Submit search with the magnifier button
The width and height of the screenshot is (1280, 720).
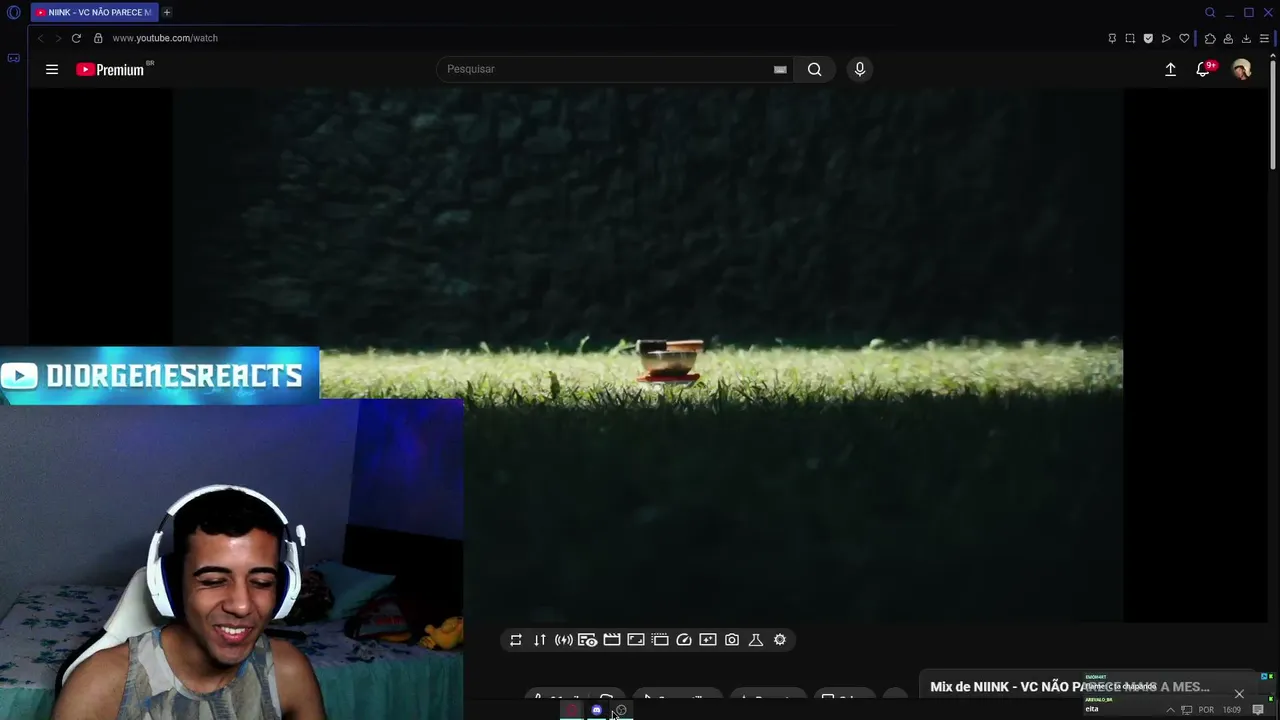pos(815,69)
